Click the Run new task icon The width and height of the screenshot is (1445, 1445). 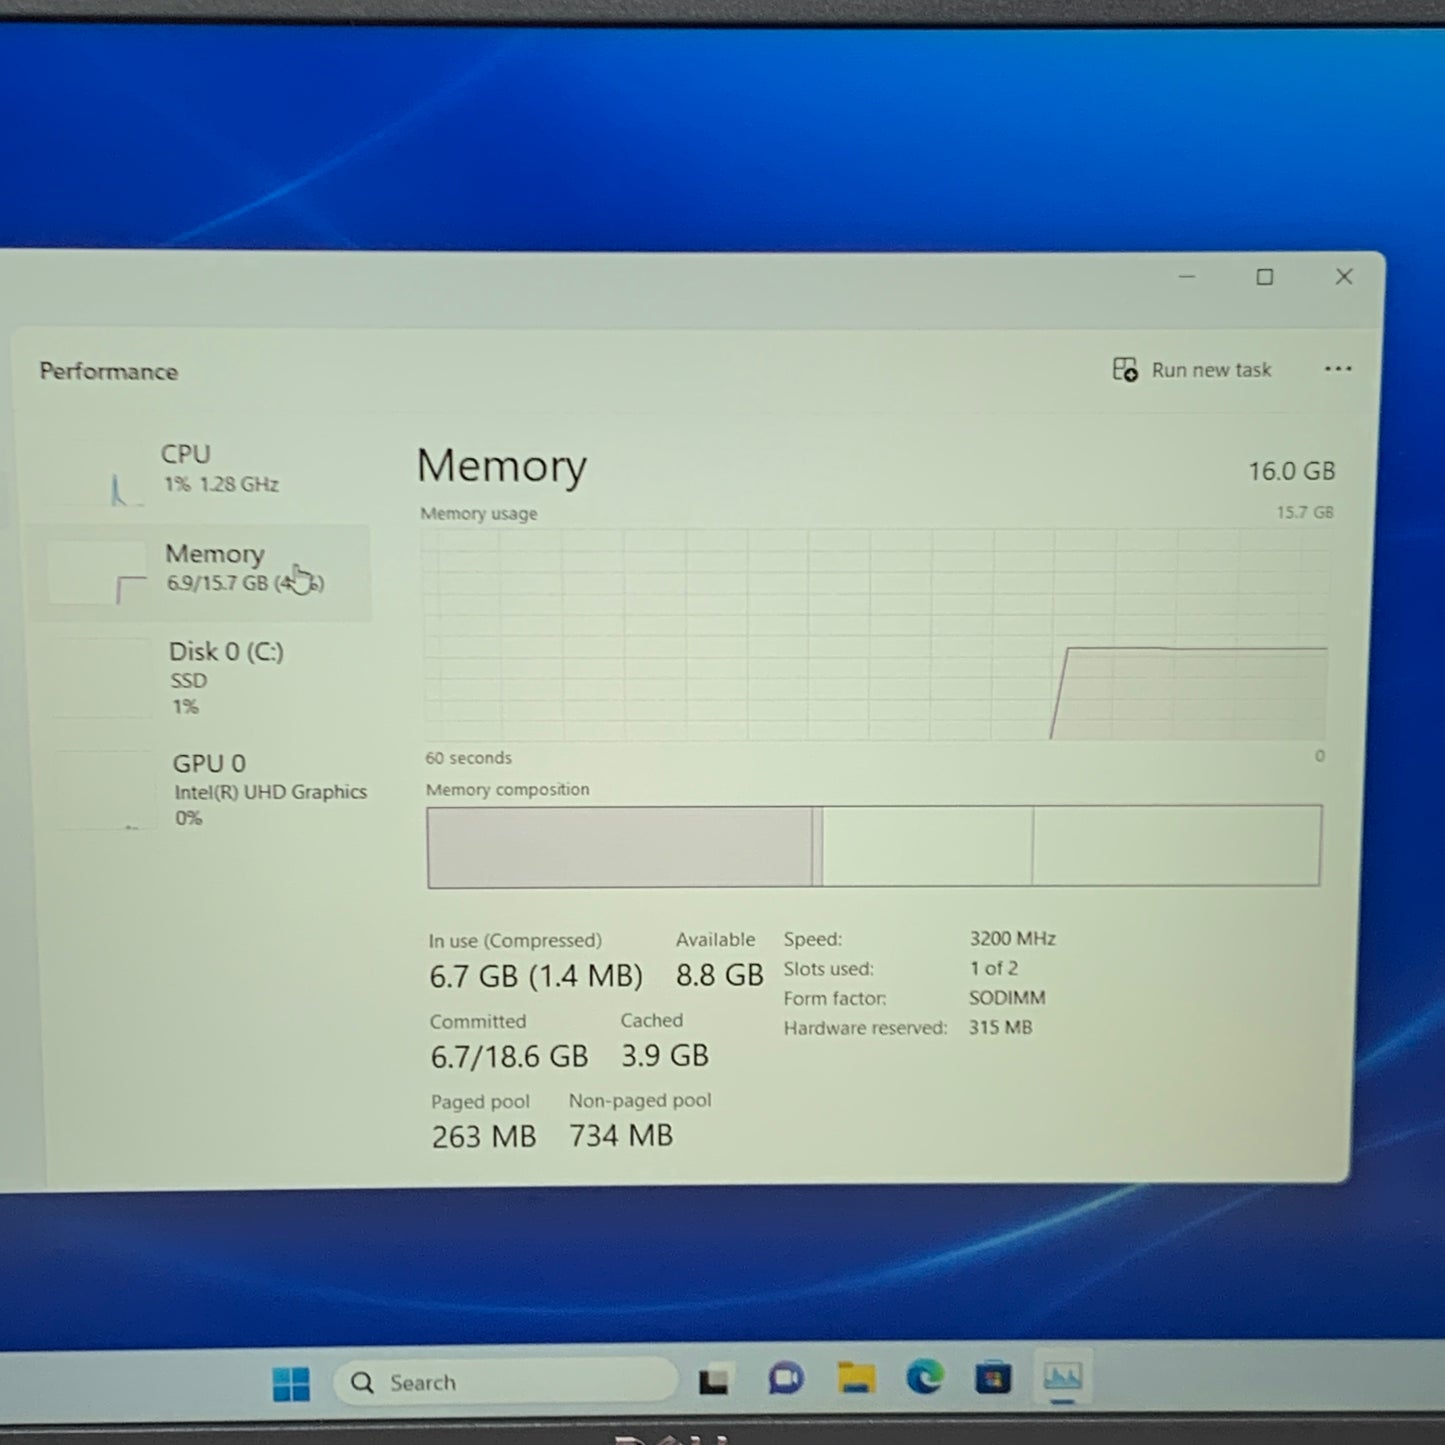(1125, 370)
